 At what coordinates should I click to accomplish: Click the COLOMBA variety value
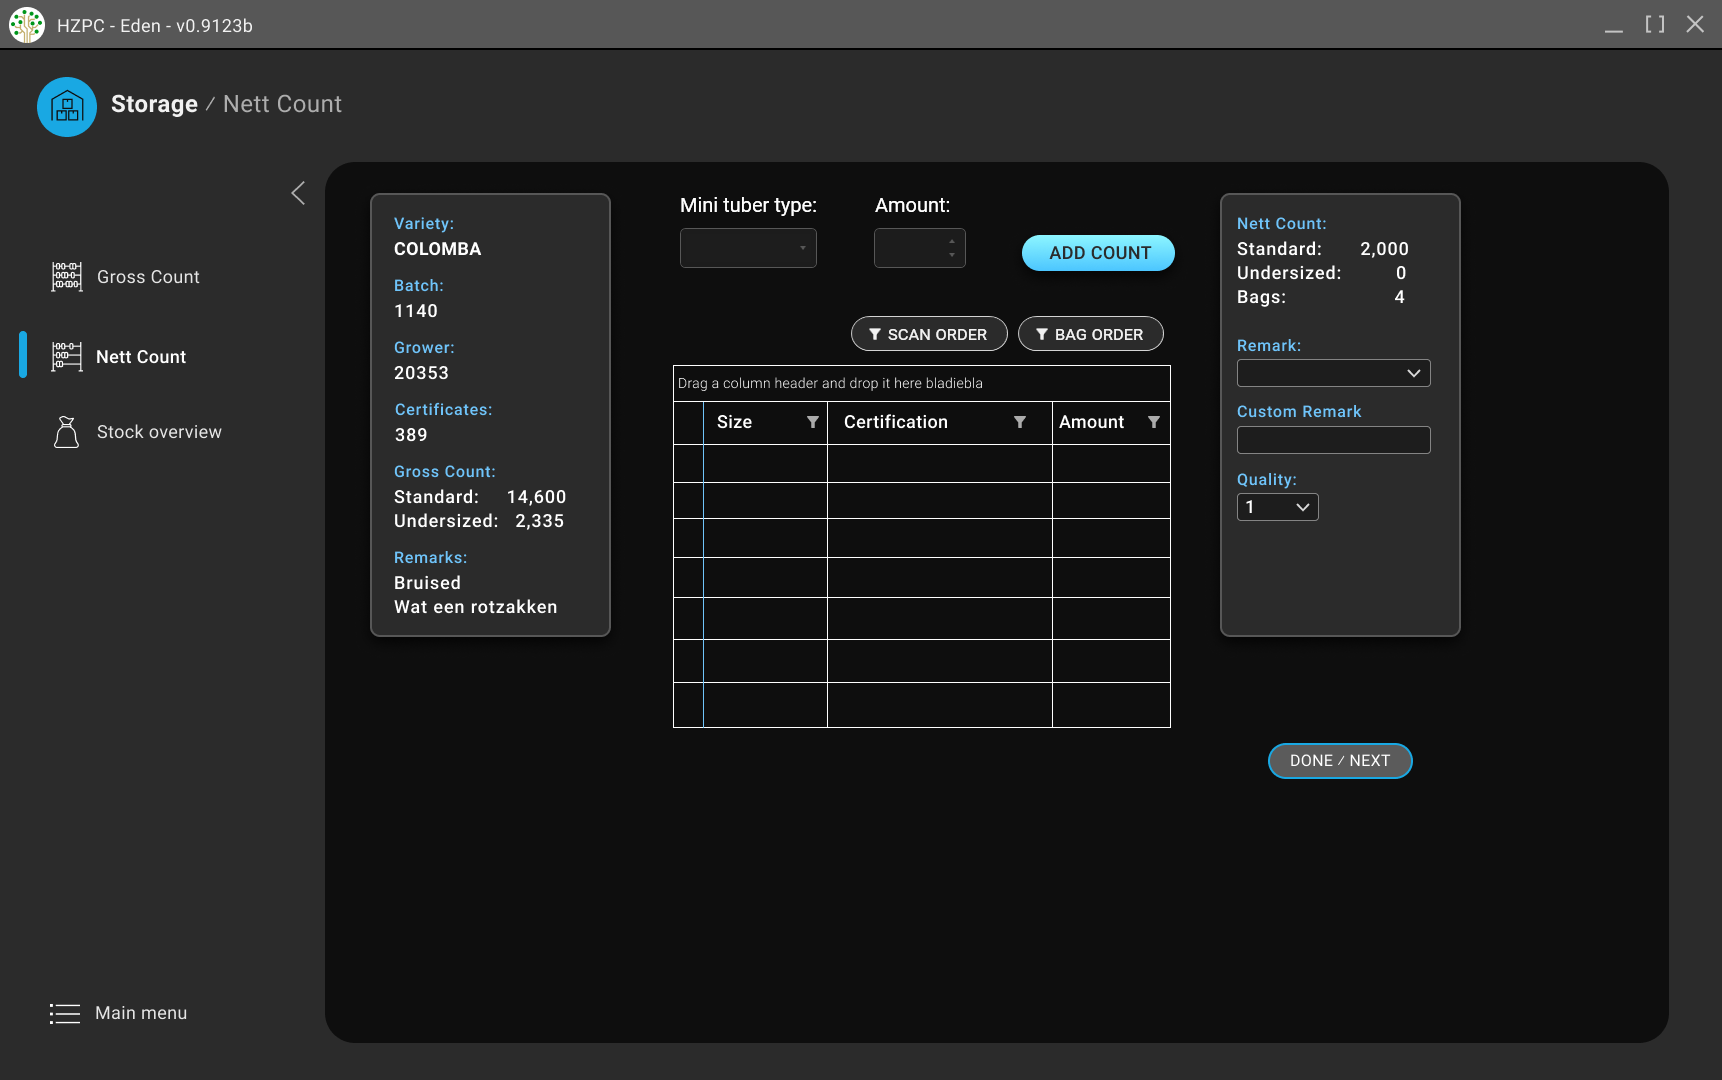[x=437, y=249]
